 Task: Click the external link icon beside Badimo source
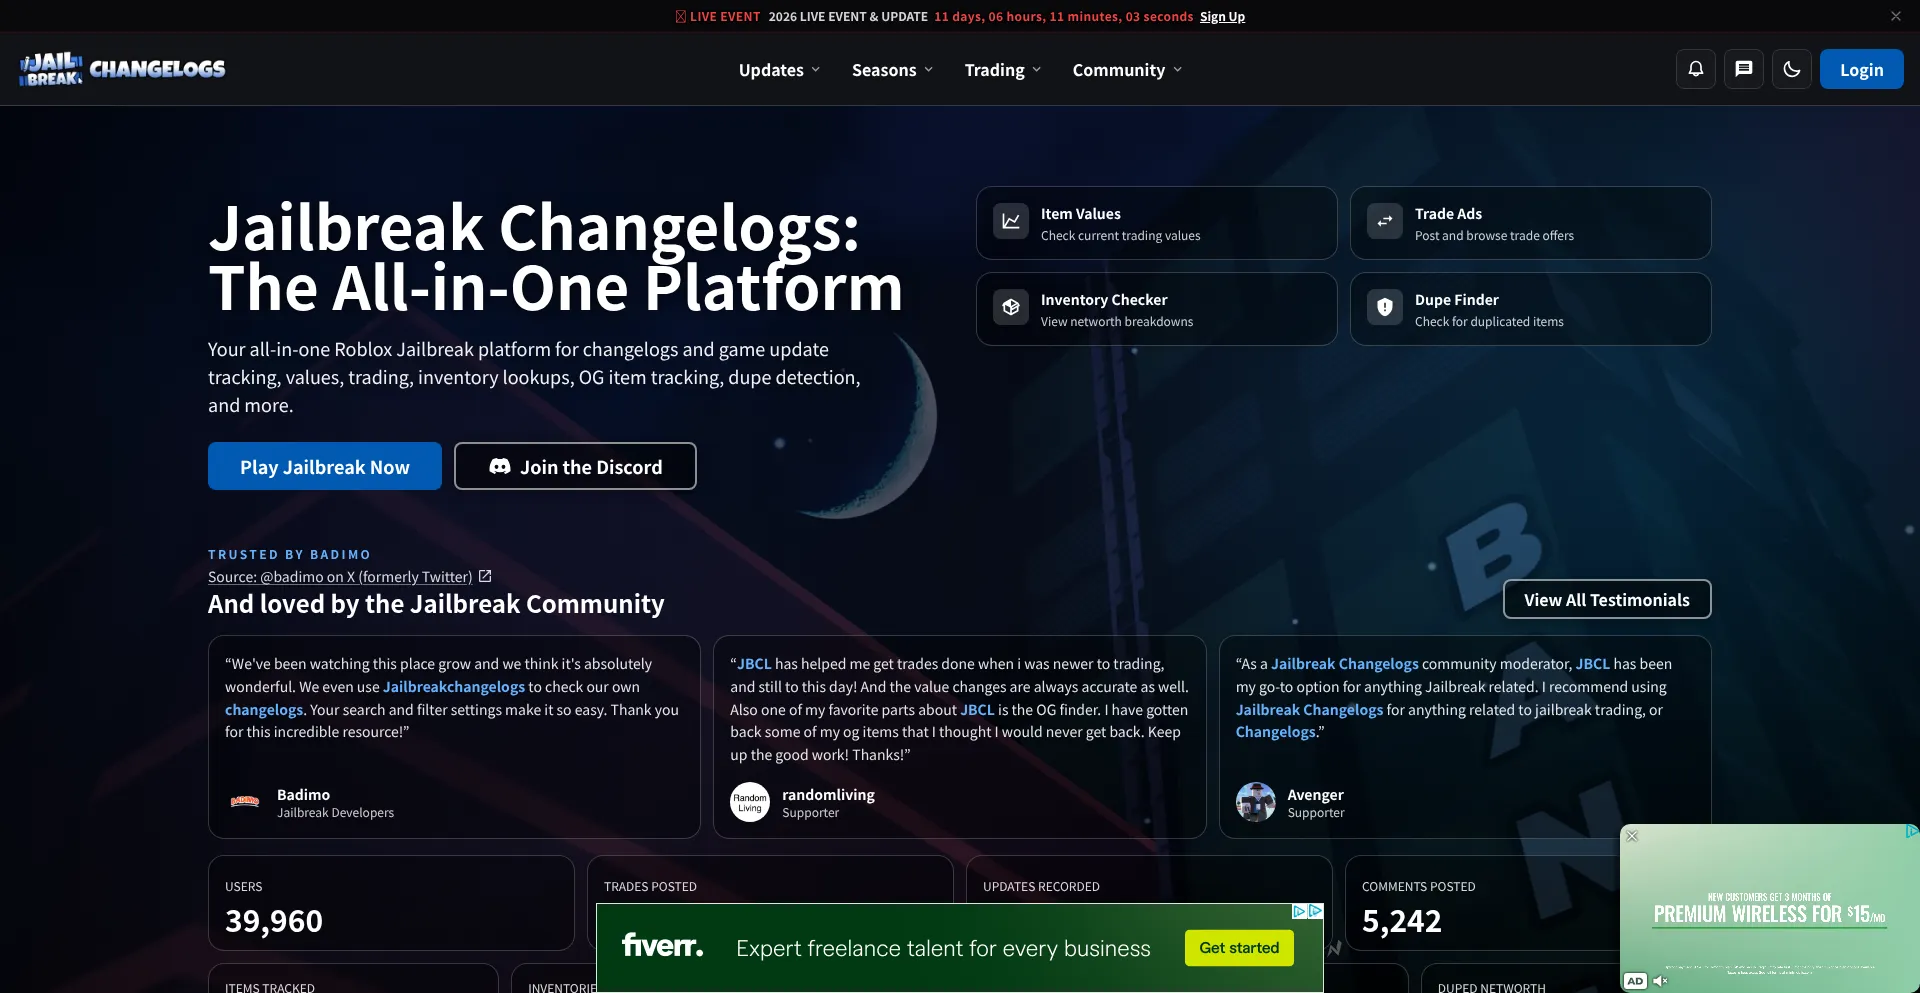485,576
